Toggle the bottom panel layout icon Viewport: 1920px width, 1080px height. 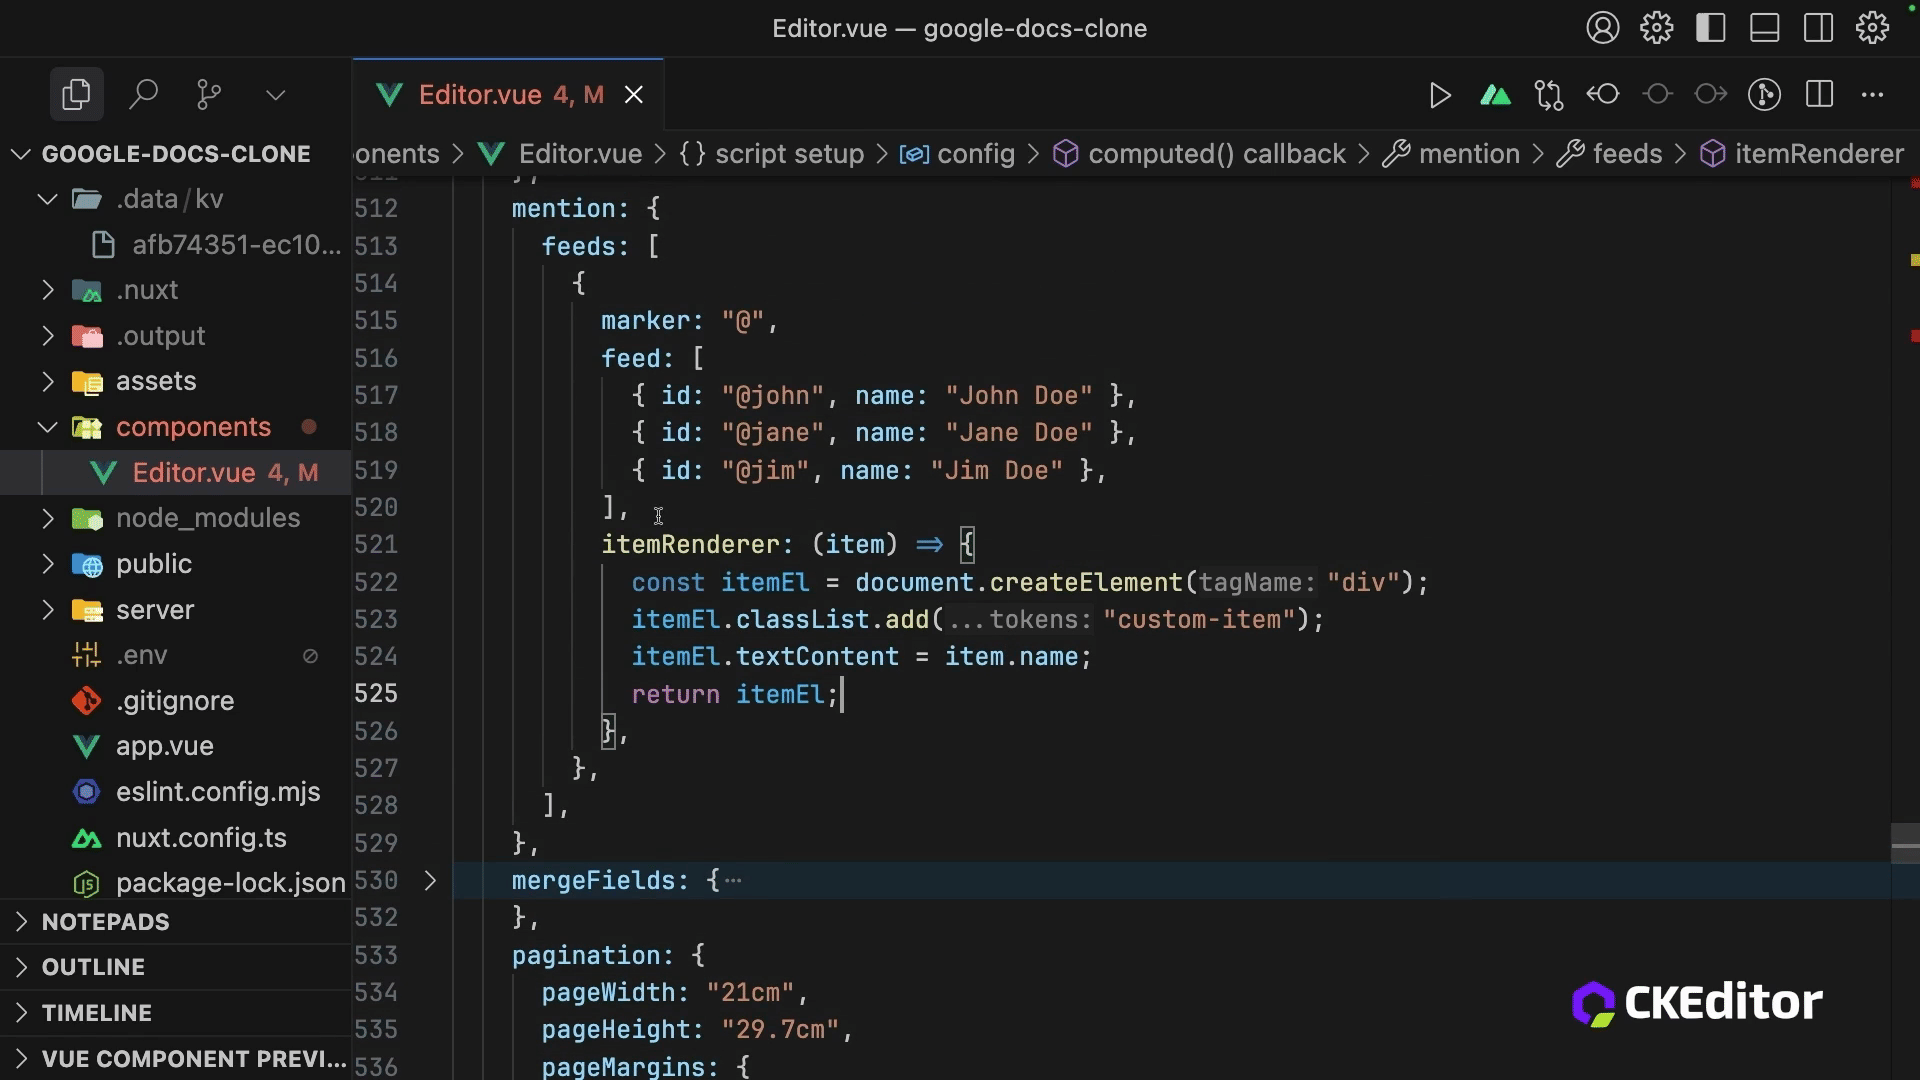(x=1764, y=28)
